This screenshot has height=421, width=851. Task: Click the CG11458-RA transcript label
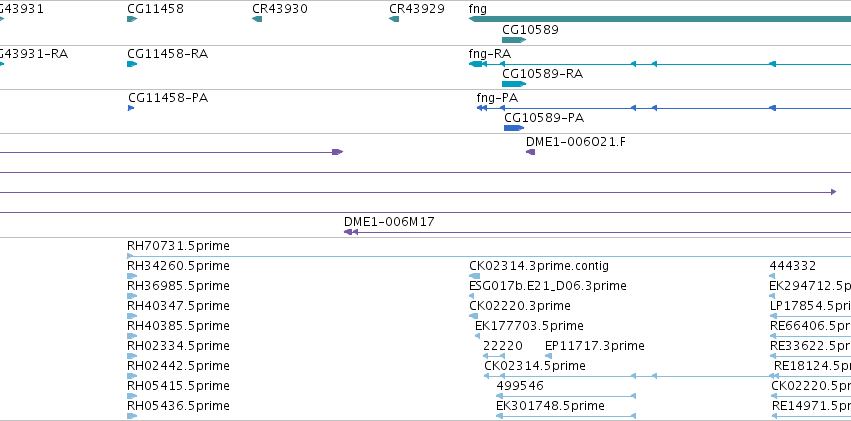(167, 54)
